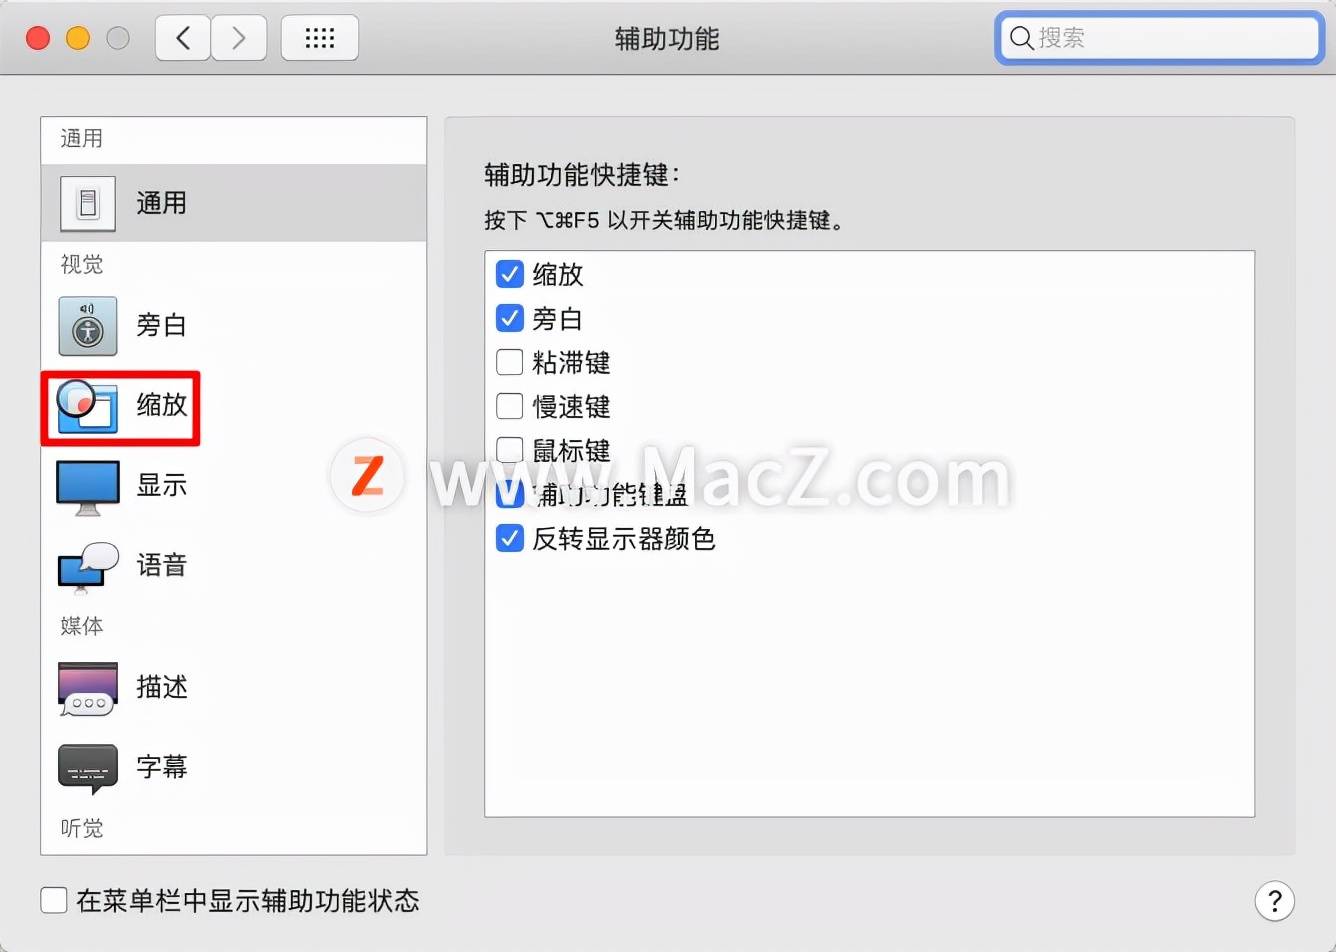Go forward with the right chevron button

(239, 39)
